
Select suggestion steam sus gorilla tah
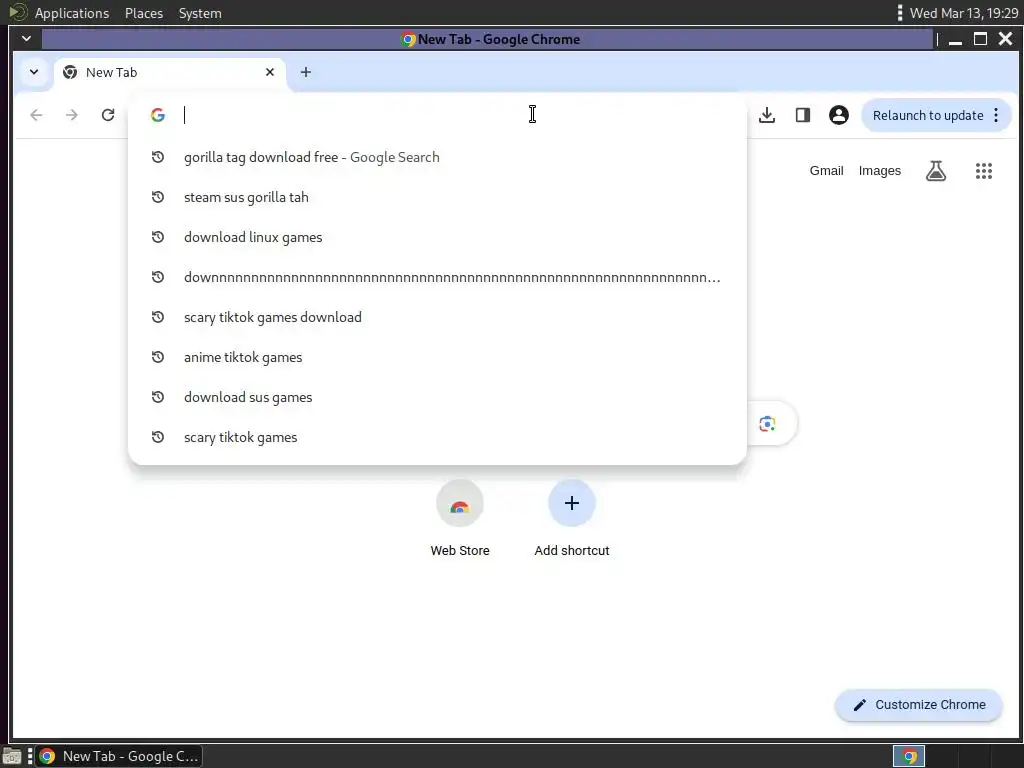438,197
